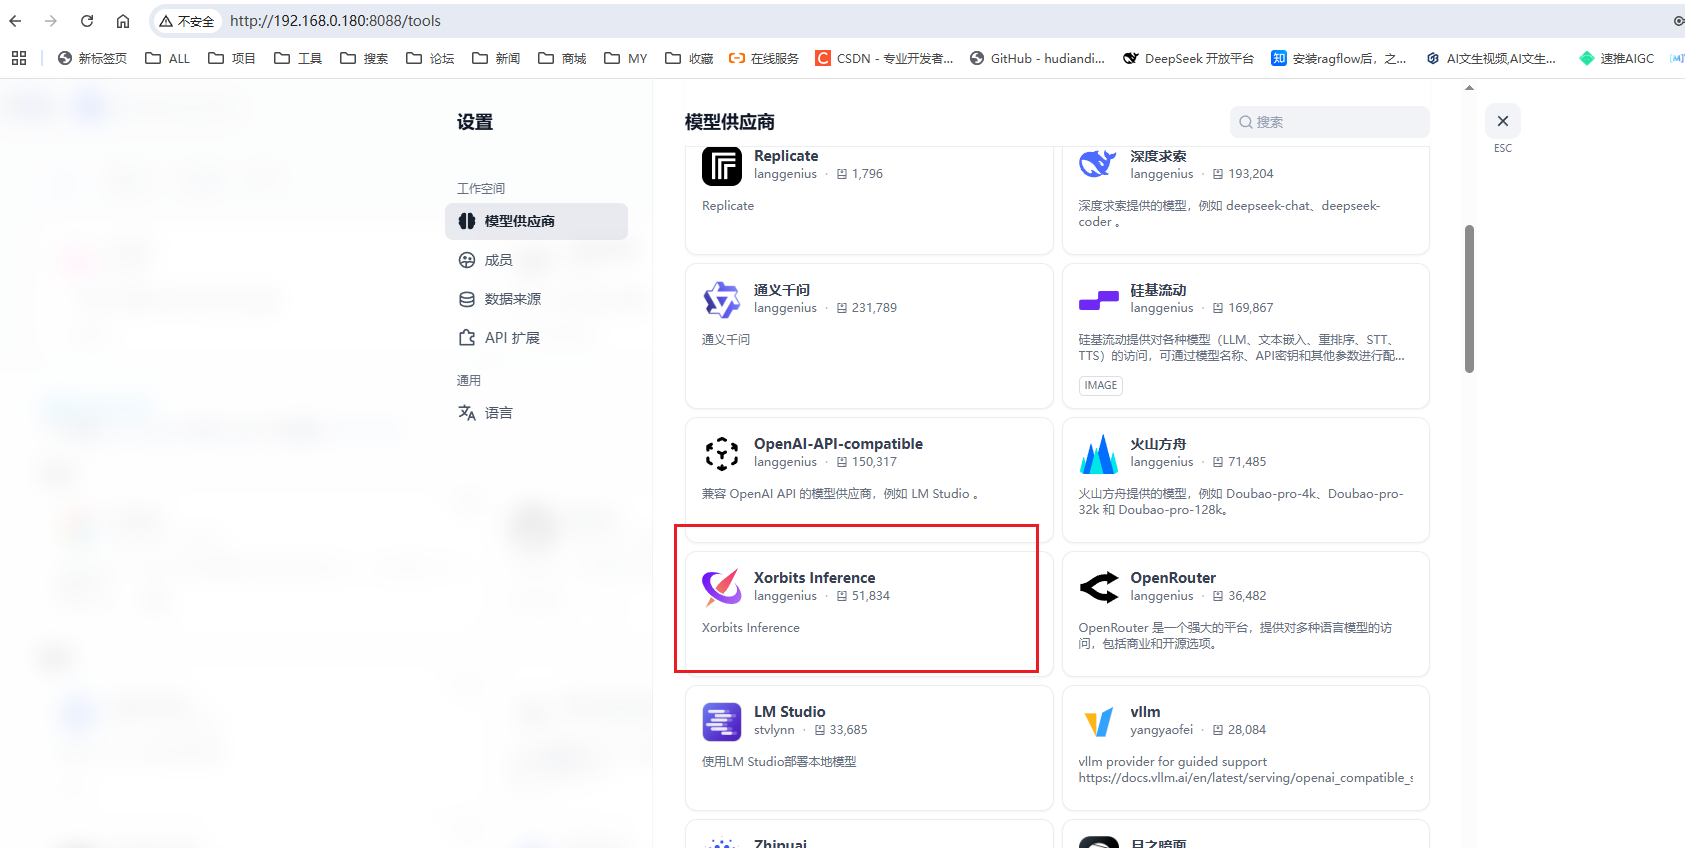1685x848 pixels.
Task: Open the MY bookmark folder
Action: click(626, 58)
